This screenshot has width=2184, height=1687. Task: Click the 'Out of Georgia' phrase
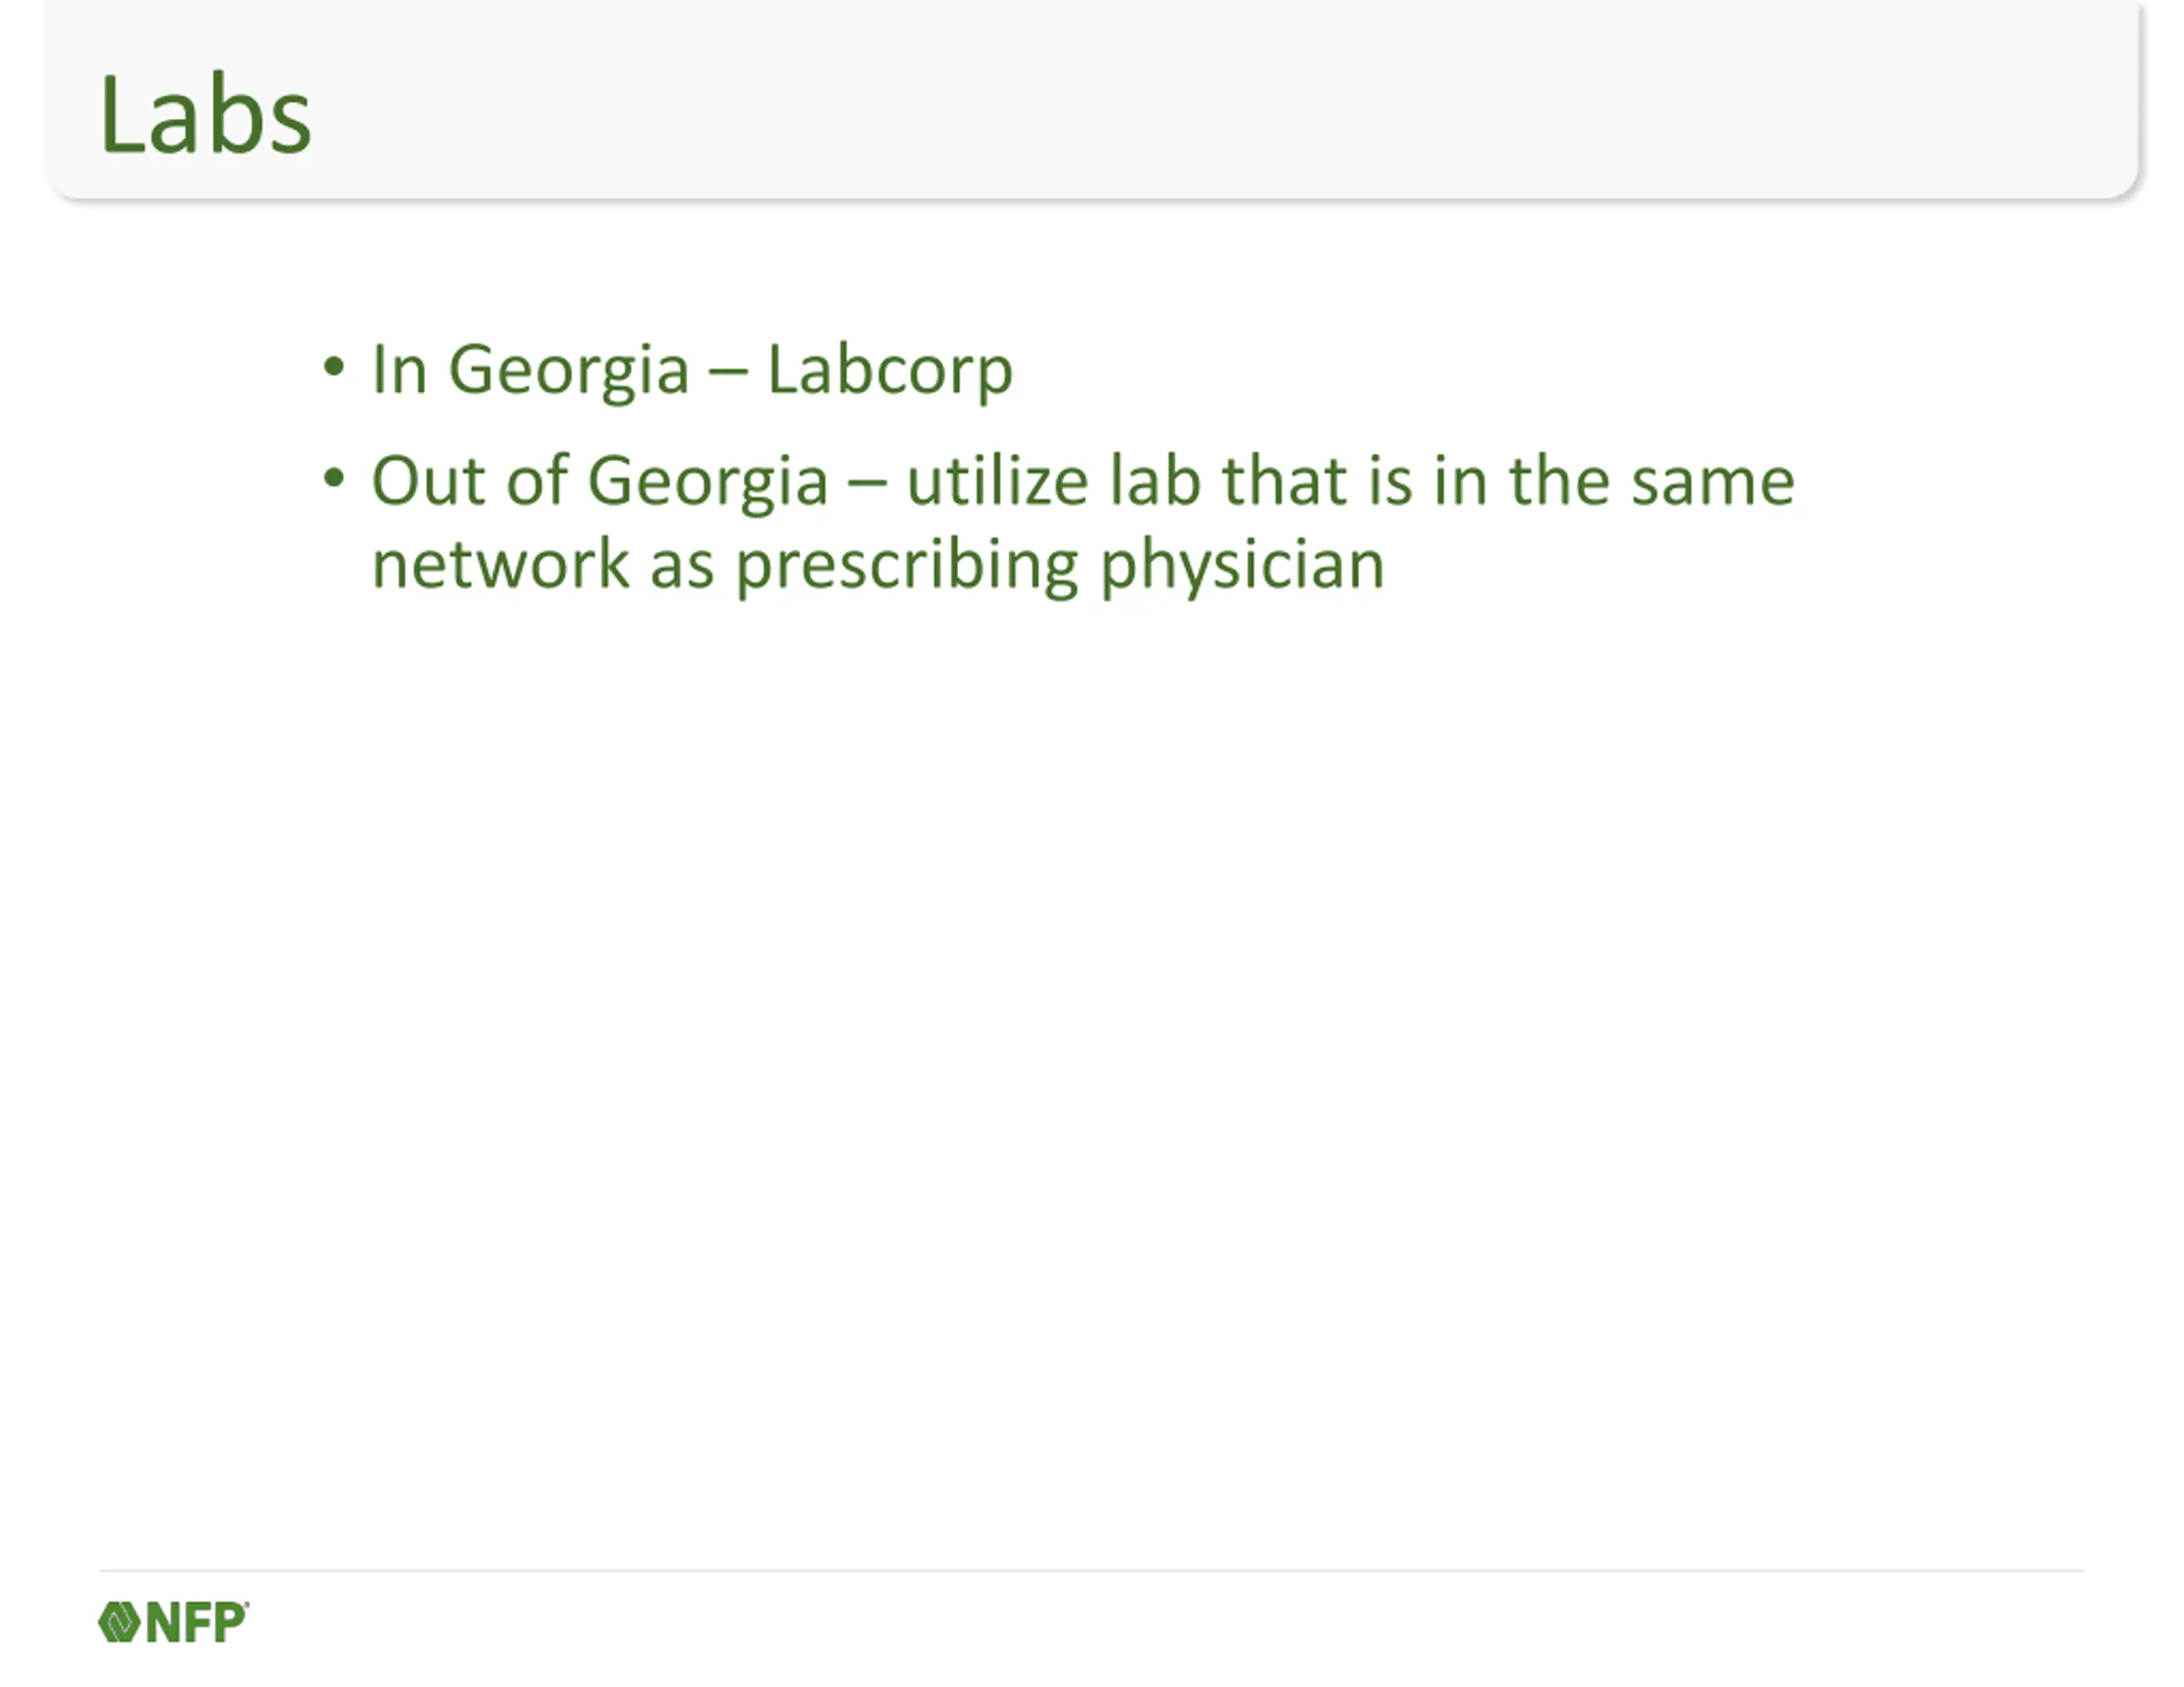(x=600, y=482)
